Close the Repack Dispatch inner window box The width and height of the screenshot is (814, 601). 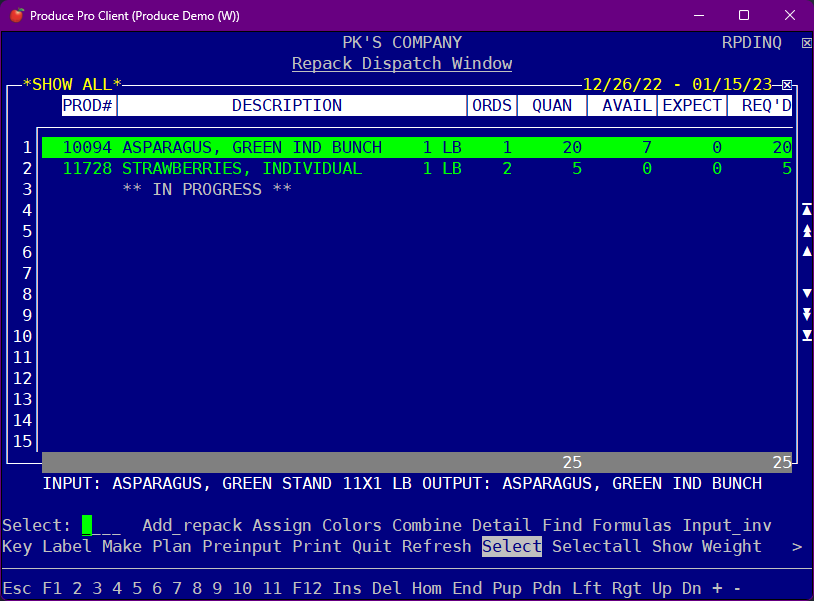pyautogui.click(x=787, y=85)
